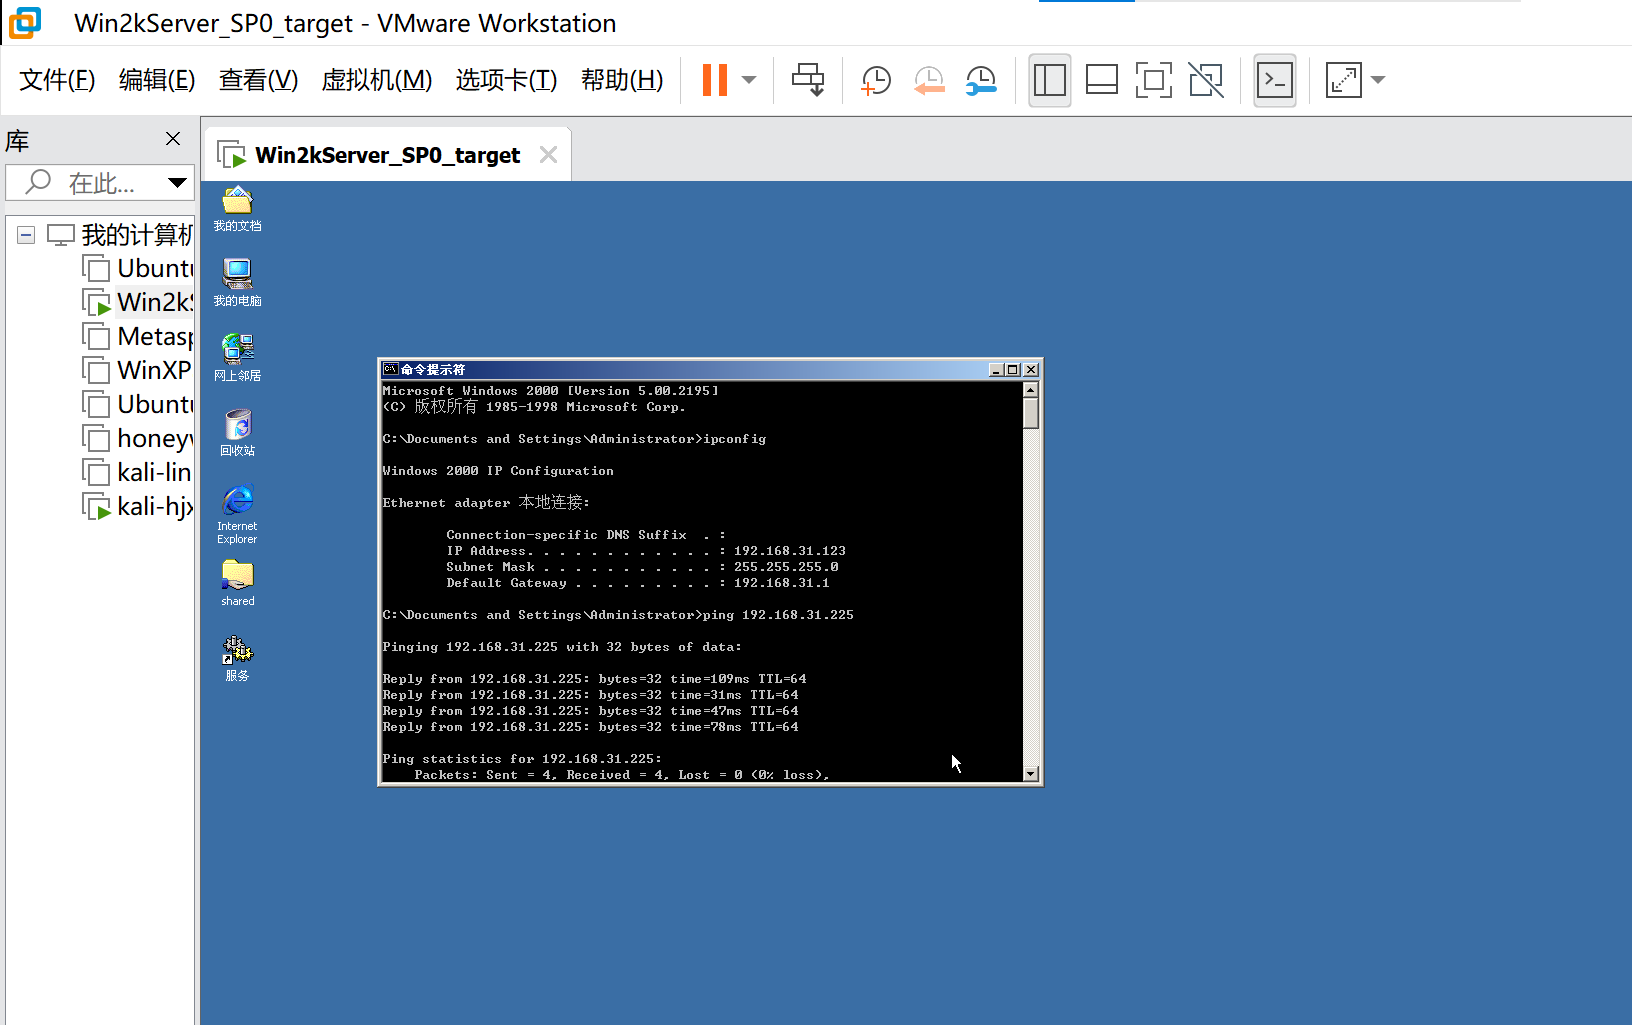1632x1025 pixels.
Task: Open the library search filter dropdown
Action: point(177,182)
